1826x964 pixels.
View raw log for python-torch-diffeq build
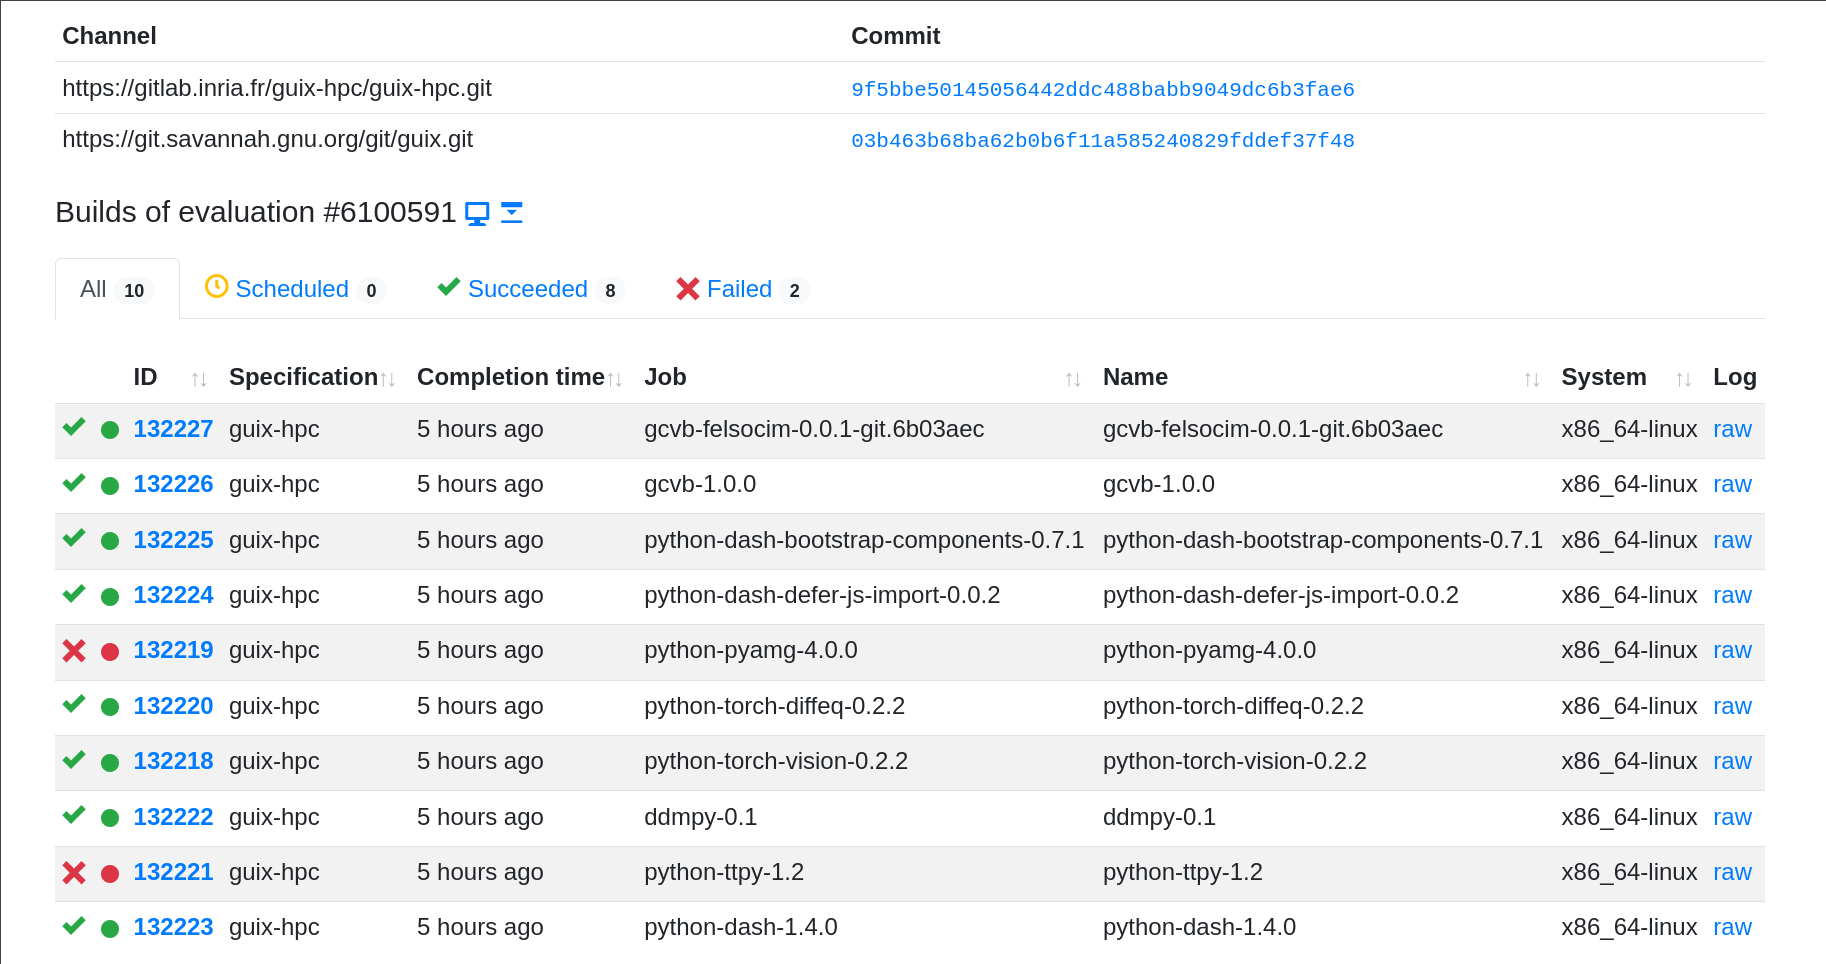(1732, 706)
